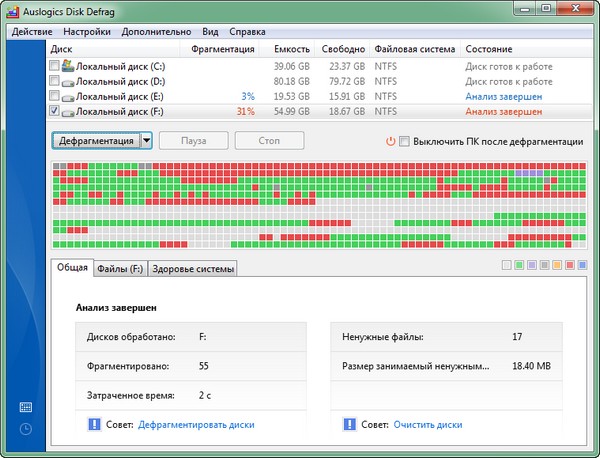Click the drive icon for Локальный диск (C:)
The width and height of the screenshot is (600, 458).
pos(68,66)
